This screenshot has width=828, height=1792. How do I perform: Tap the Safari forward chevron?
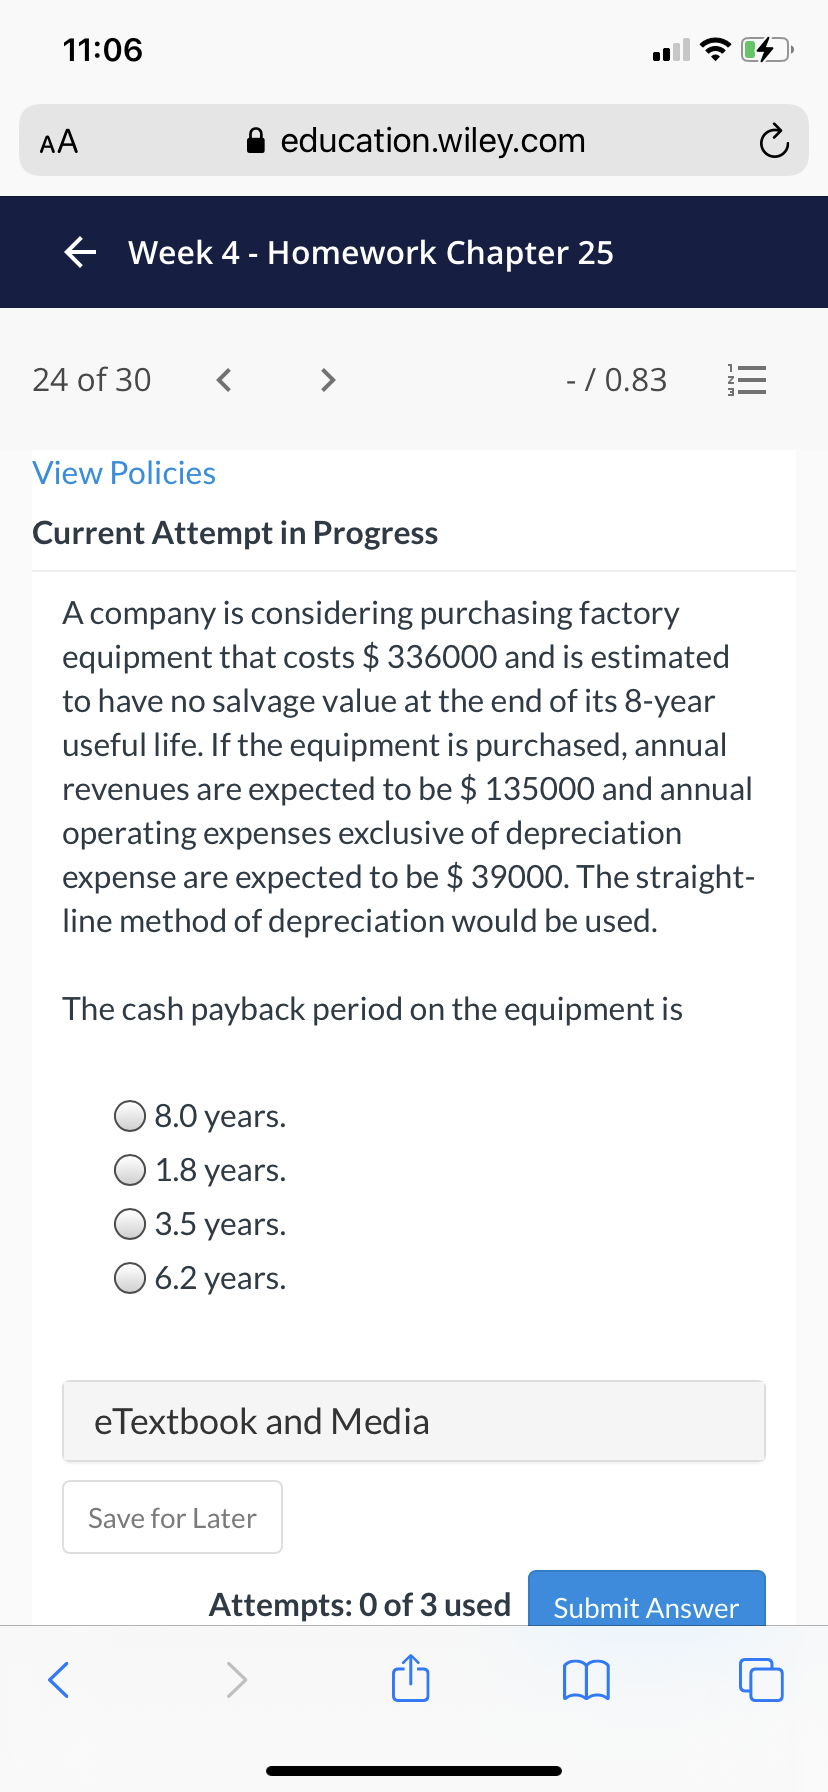pos(236,1680)
